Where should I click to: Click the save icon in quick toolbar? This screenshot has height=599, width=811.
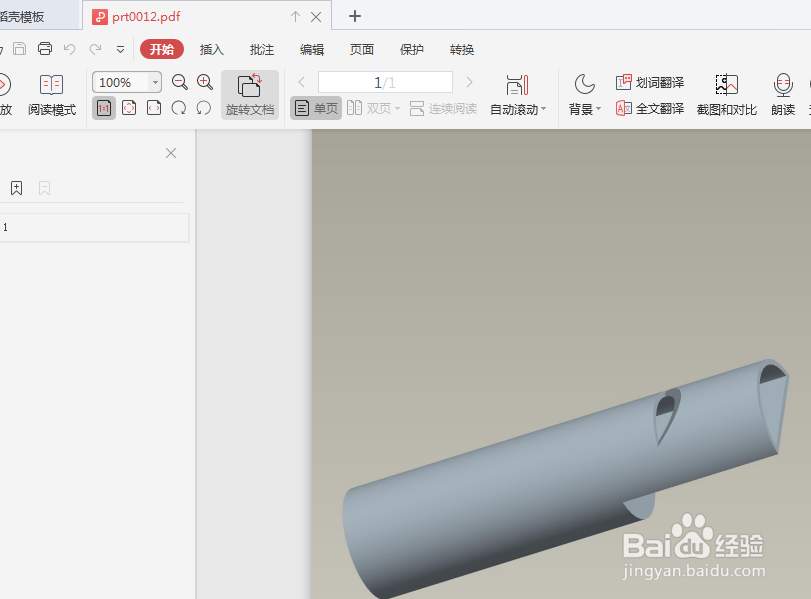point(20,49)
